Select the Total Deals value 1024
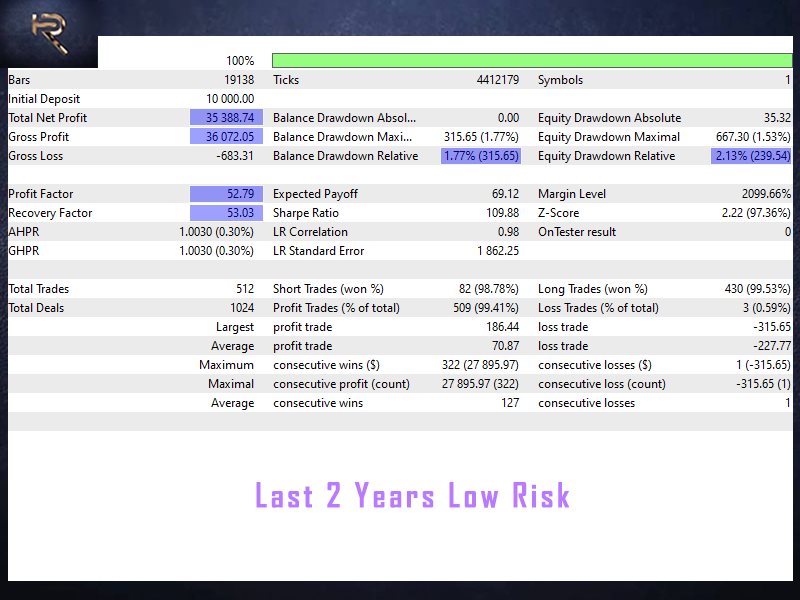Image resolution: width=800 pixels, height=600 pixels. [242, 308]
